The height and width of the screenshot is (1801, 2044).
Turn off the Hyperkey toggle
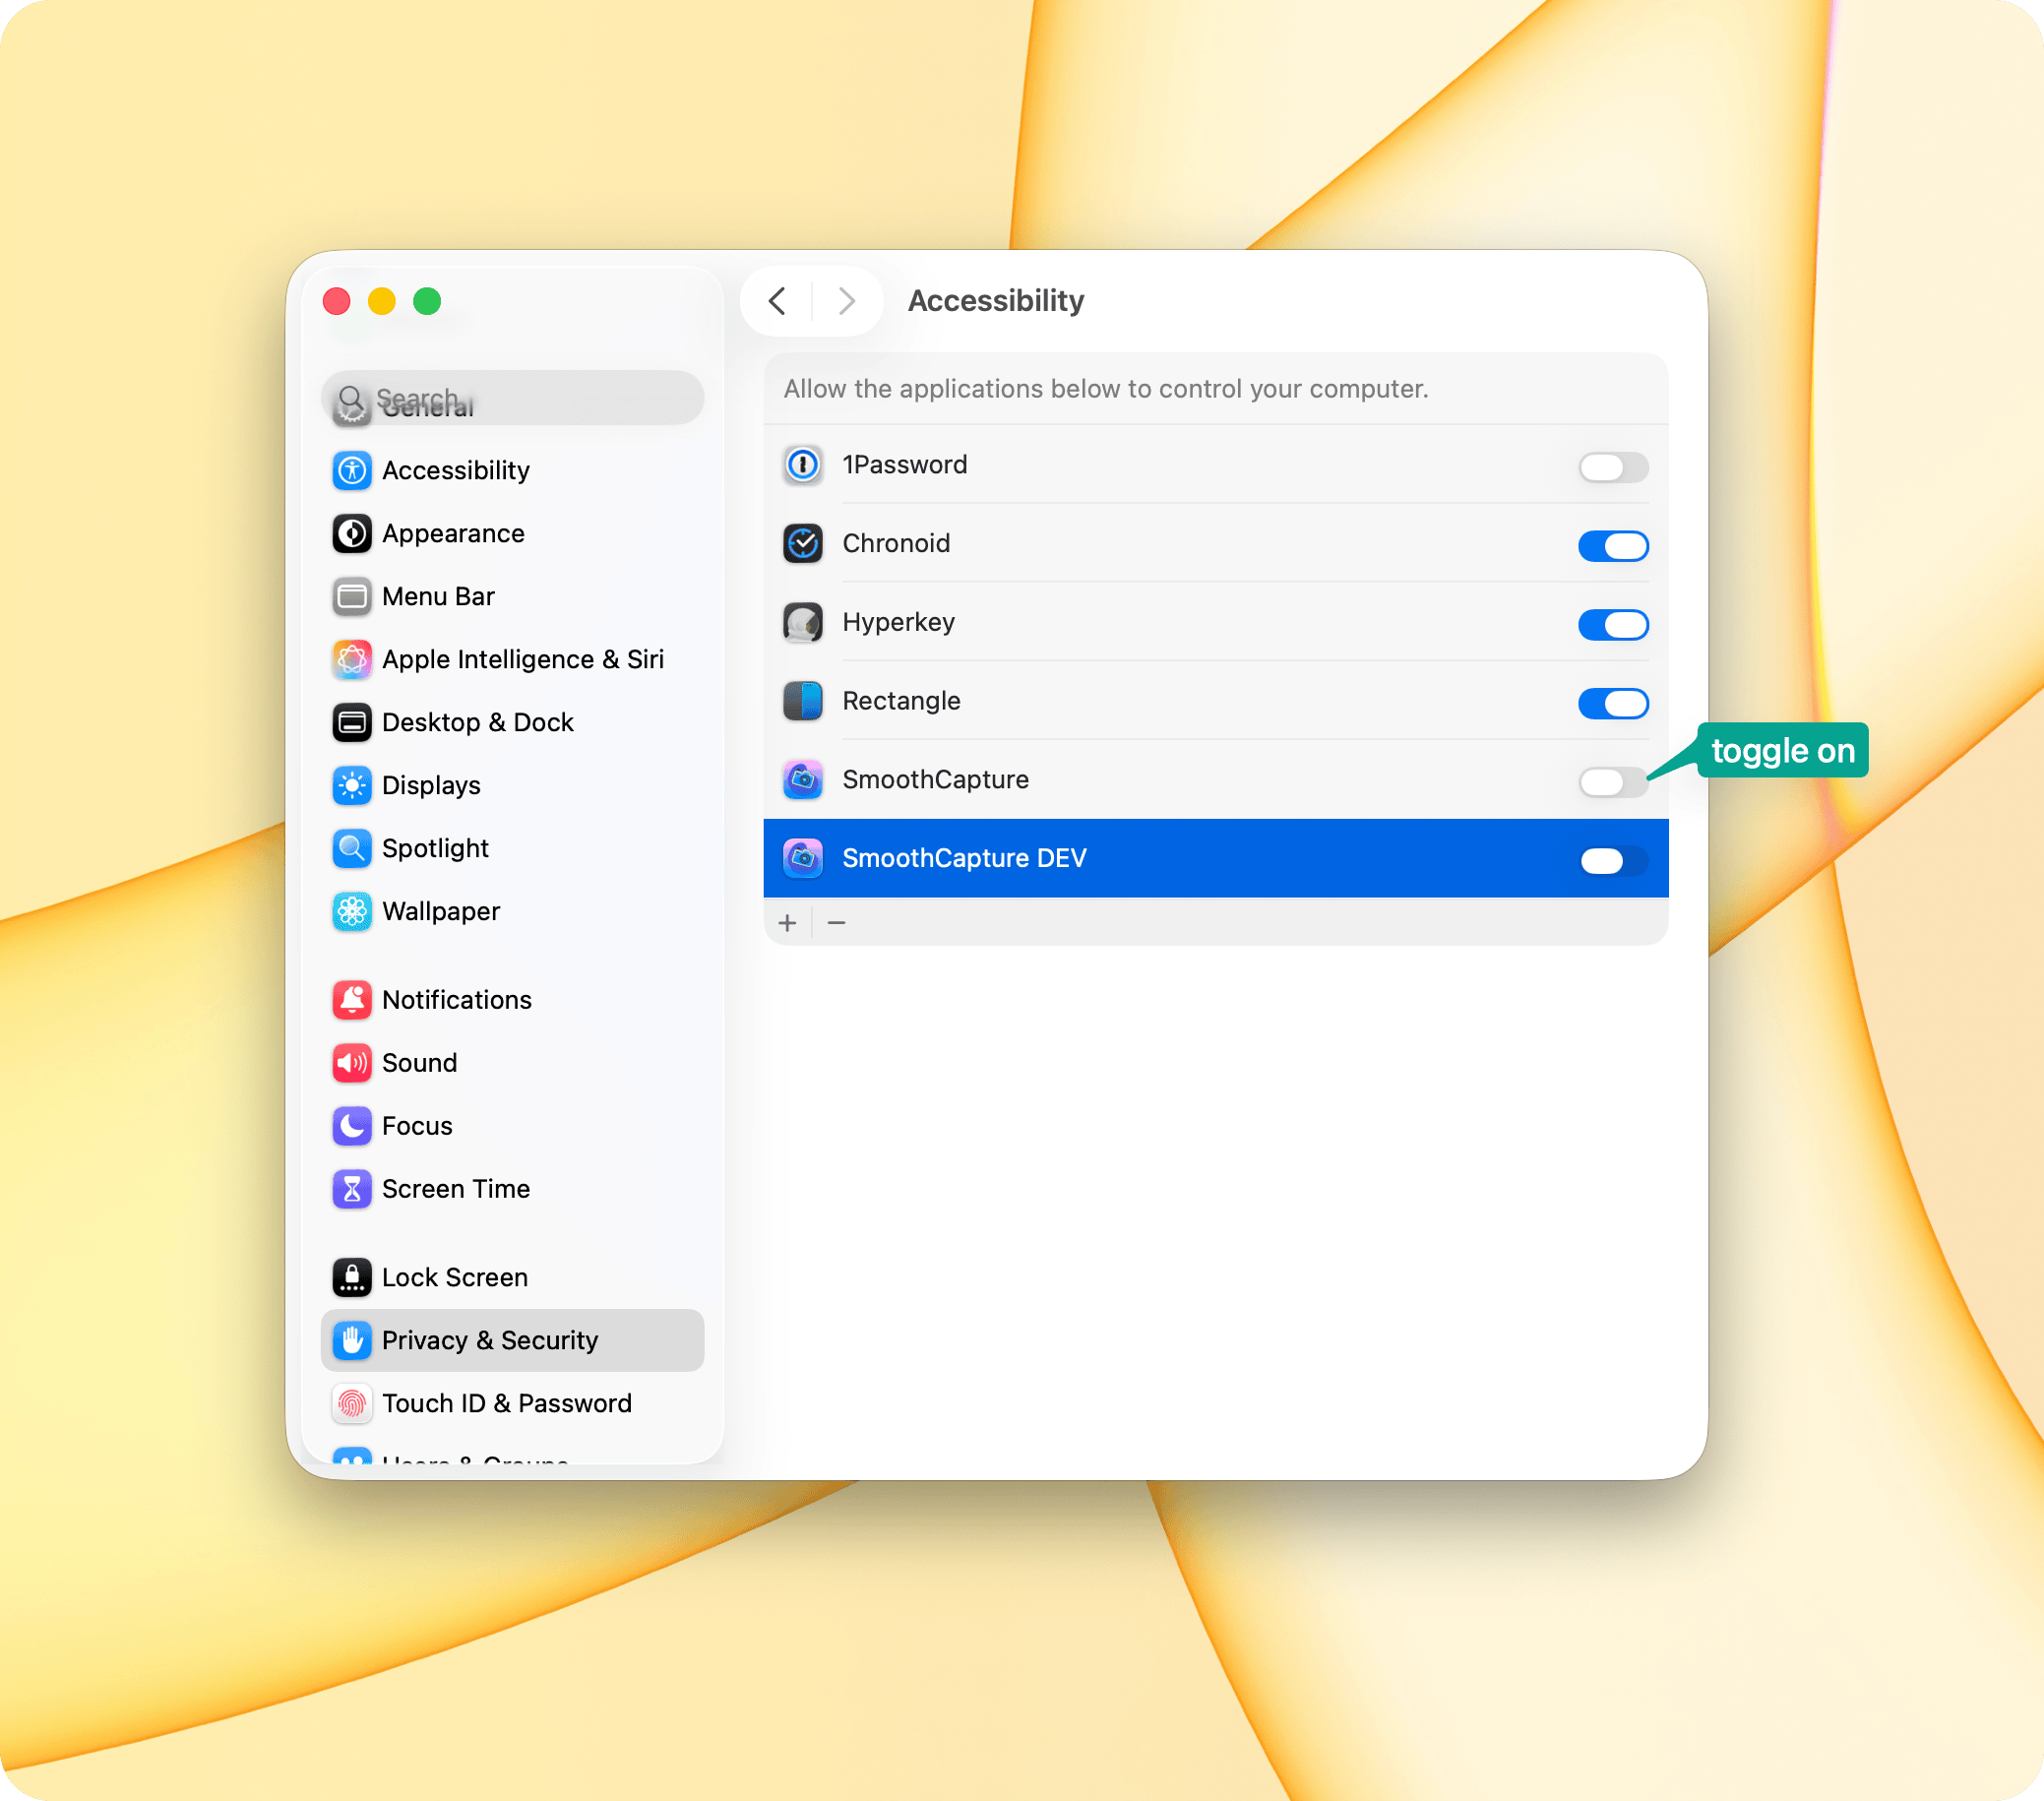[1613, 624]
